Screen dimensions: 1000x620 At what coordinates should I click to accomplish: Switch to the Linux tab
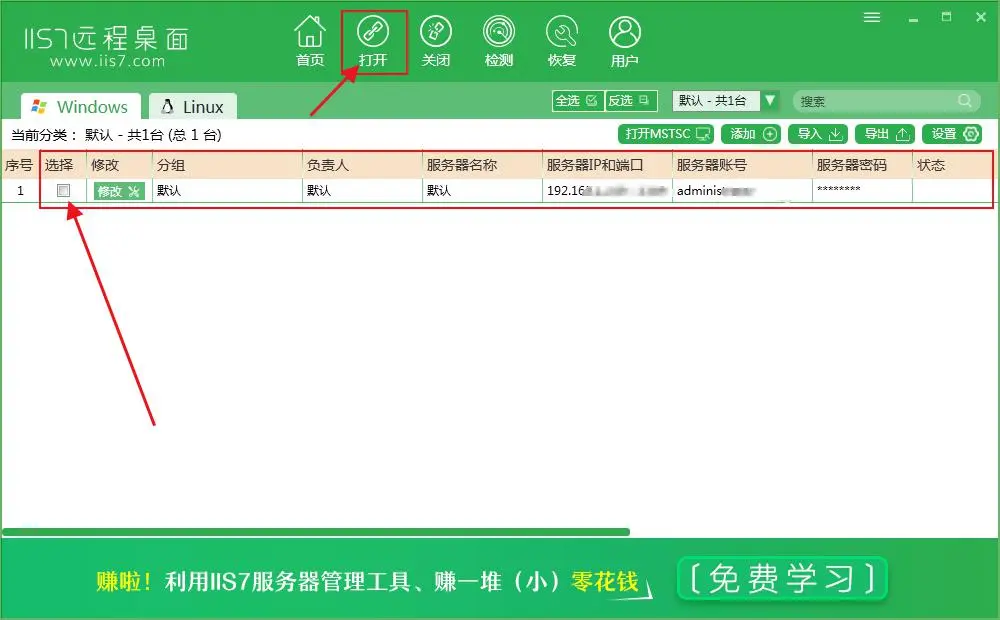tap(193, 107)
